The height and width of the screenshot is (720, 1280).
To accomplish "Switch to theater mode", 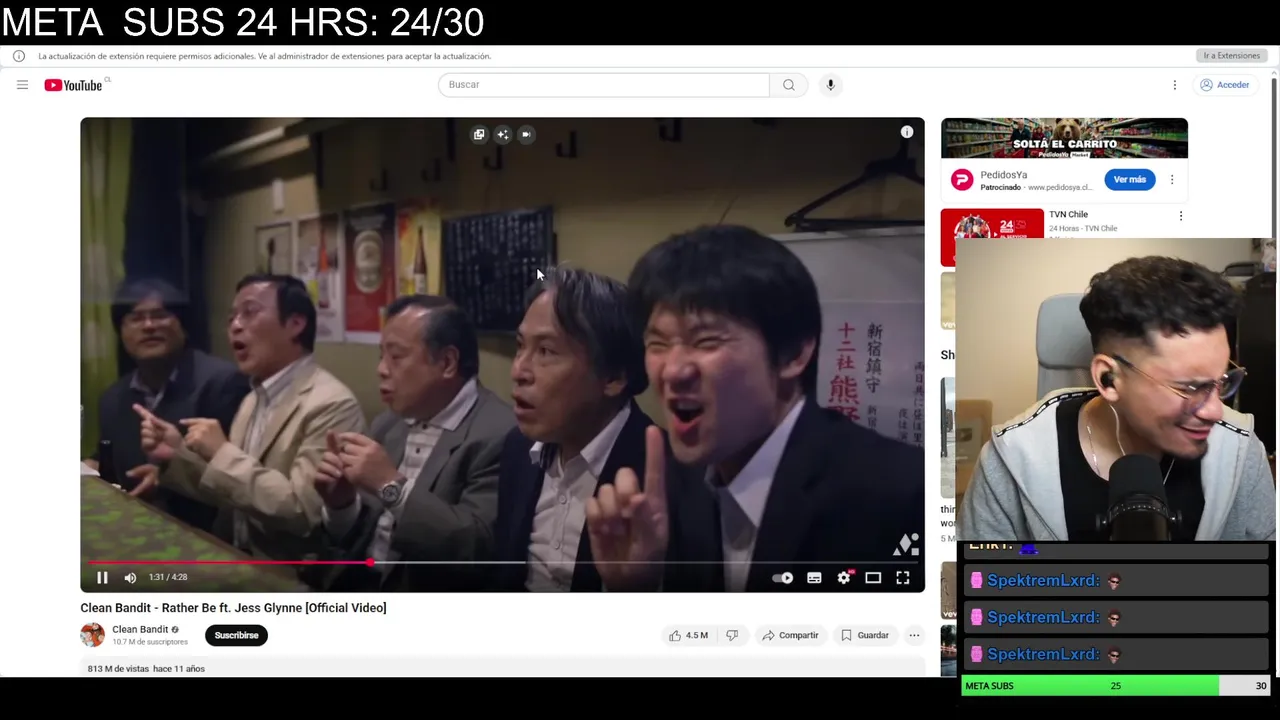I will [873, 577].
